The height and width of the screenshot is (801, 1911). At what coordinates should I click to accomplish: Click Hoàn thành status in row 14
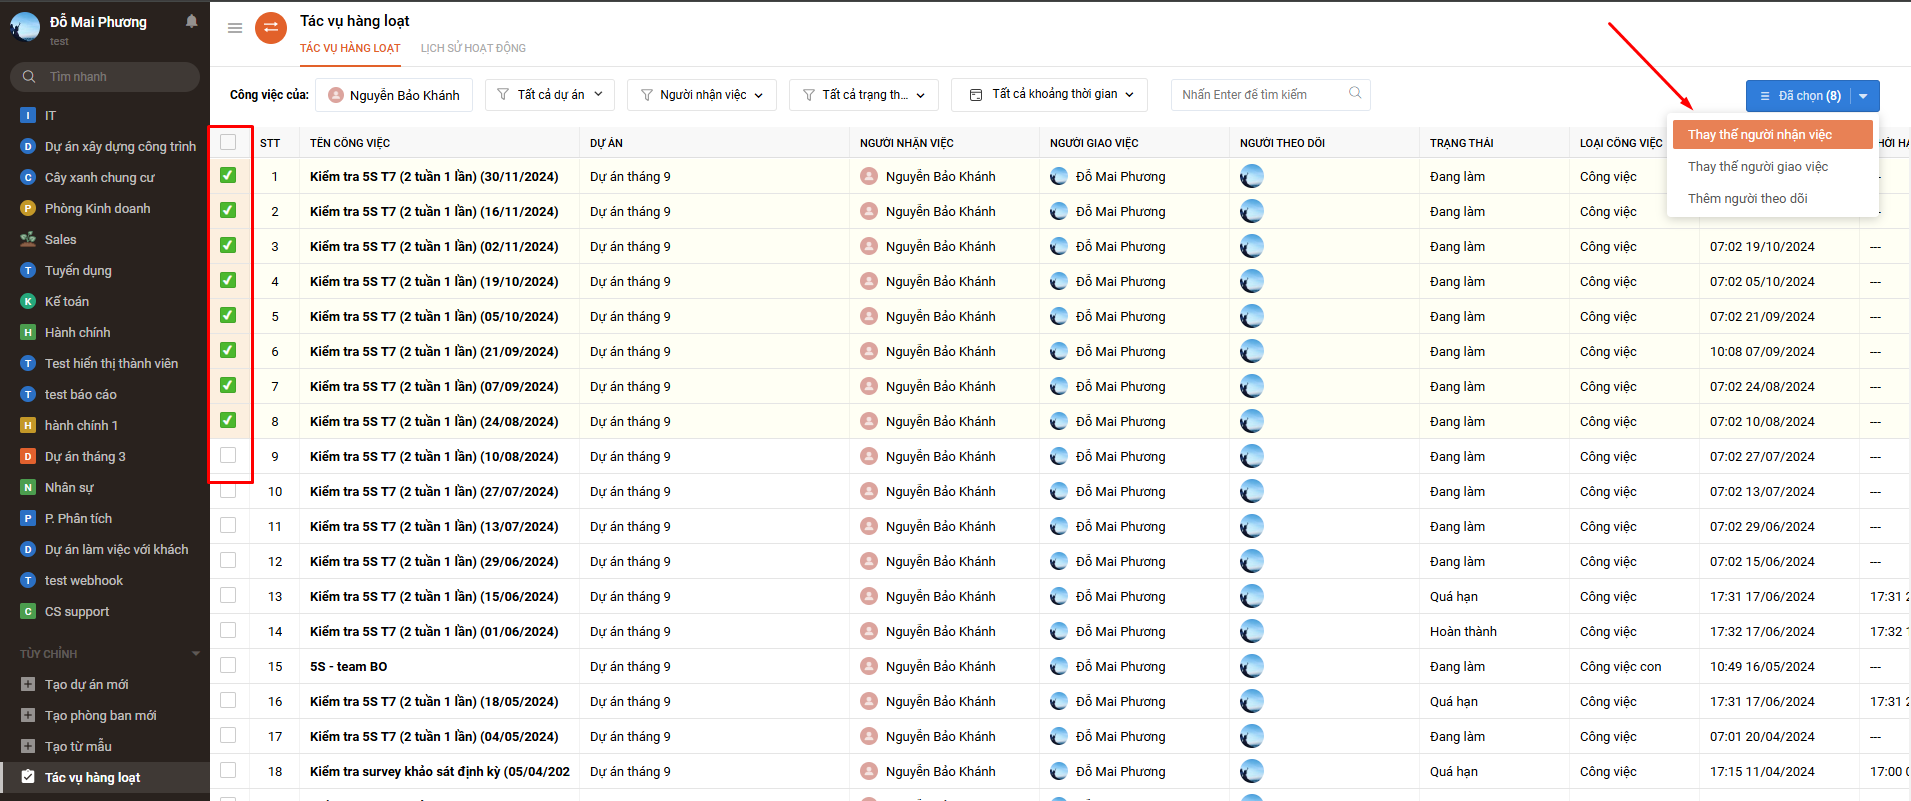tap(1463, 631)
